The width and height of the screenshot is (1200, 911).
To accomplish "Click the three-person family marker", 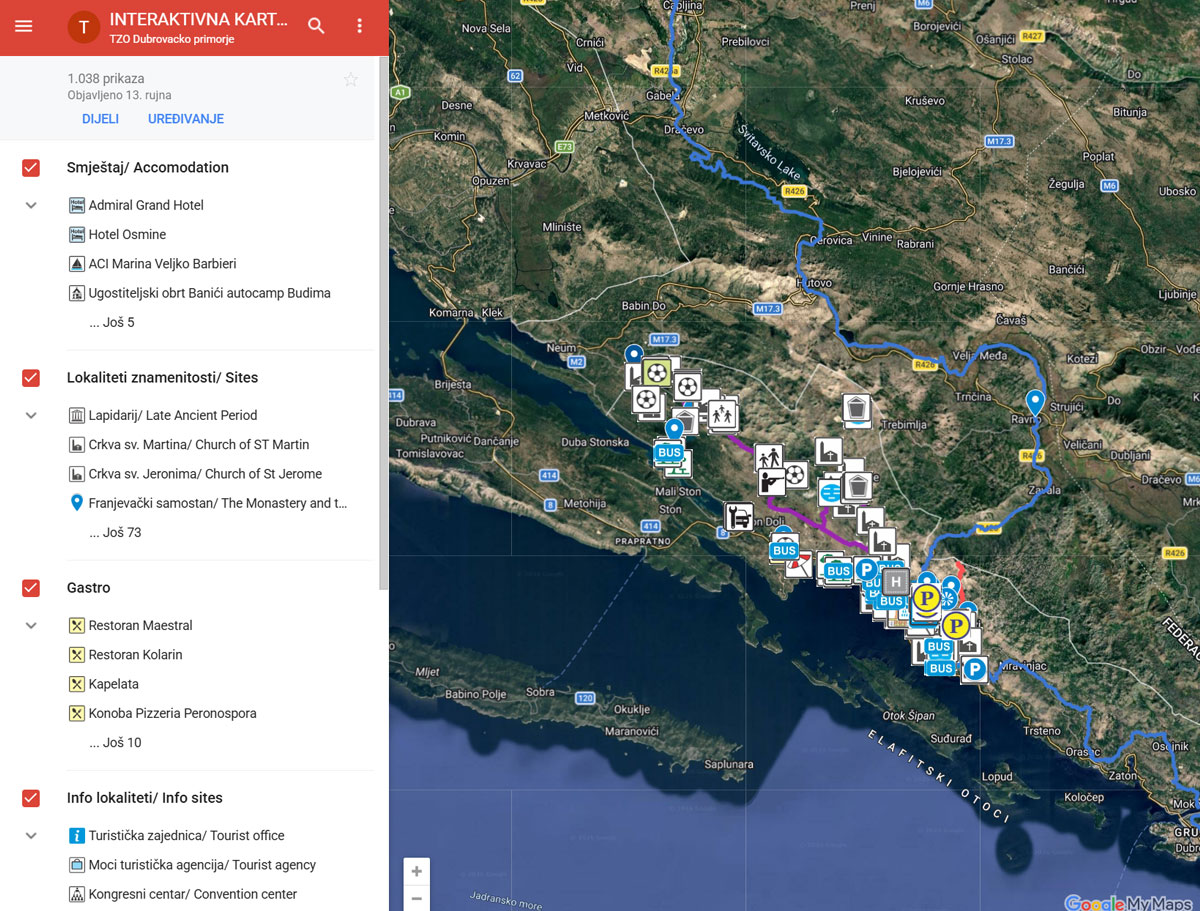I will pos(723,412).
